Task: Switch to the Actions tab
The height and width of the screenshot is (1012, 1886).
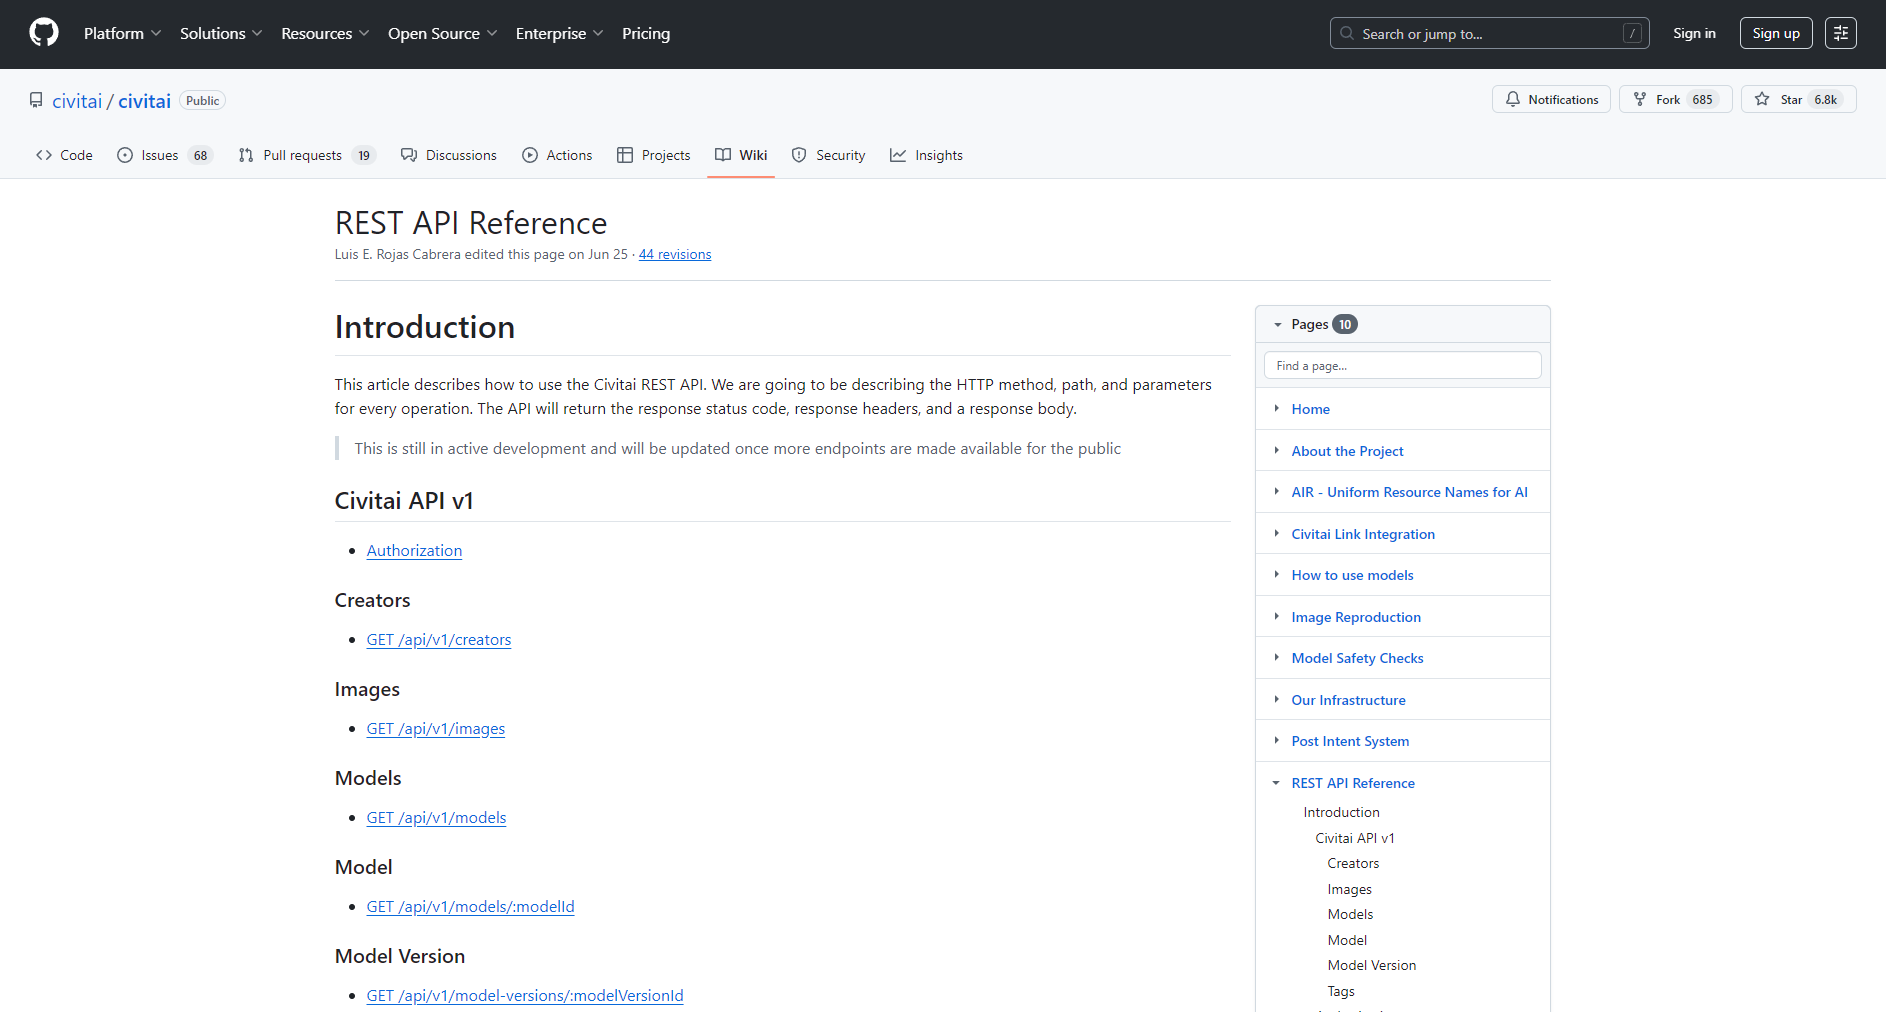Action: click(557, 155)
